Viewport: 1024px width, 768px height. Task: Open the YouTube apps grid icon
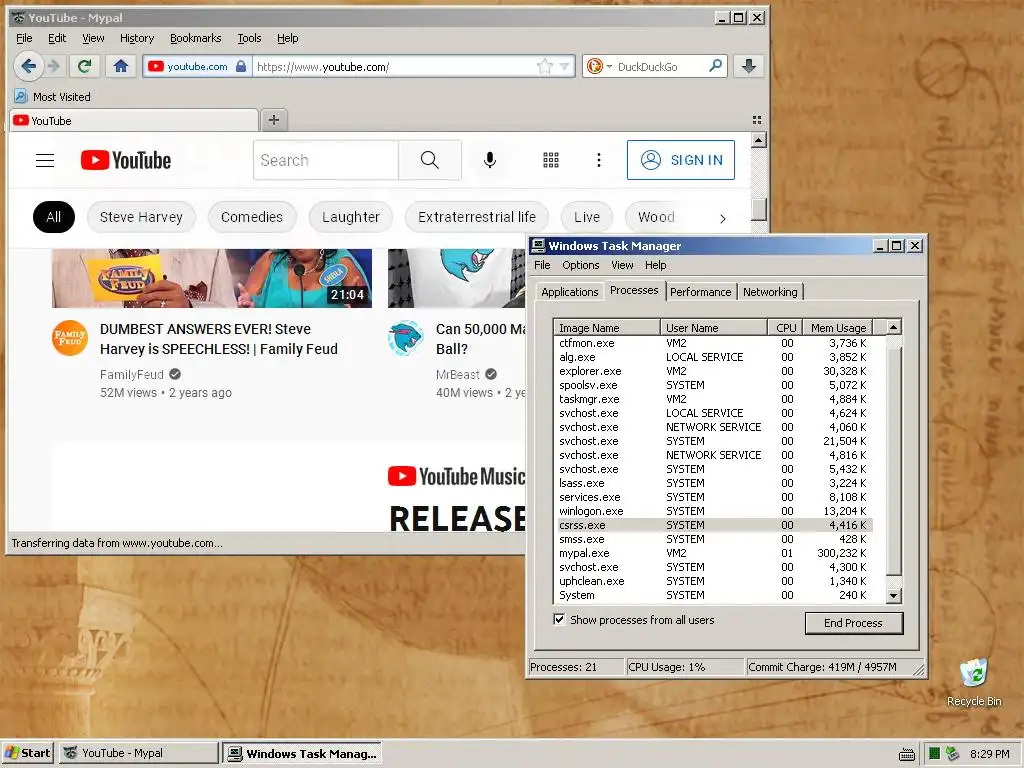[551, 160]
